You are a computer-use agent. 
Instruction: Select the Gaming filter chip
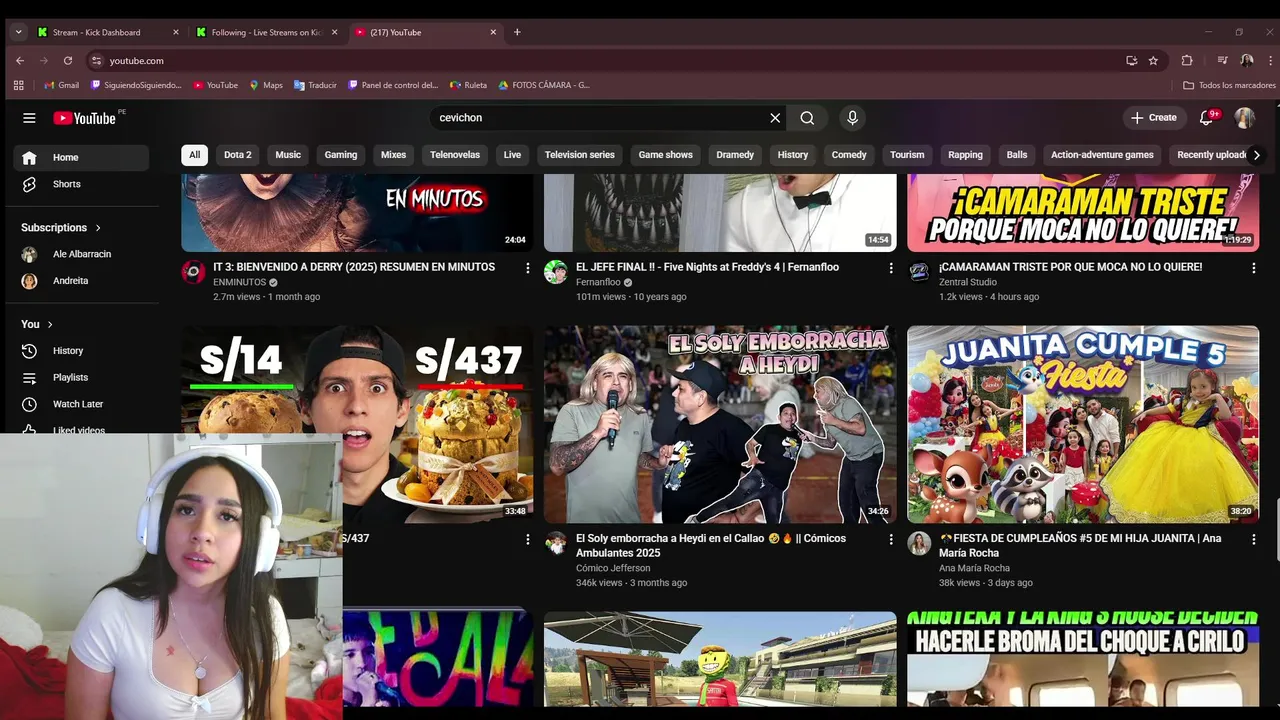[x=341, y=155]
